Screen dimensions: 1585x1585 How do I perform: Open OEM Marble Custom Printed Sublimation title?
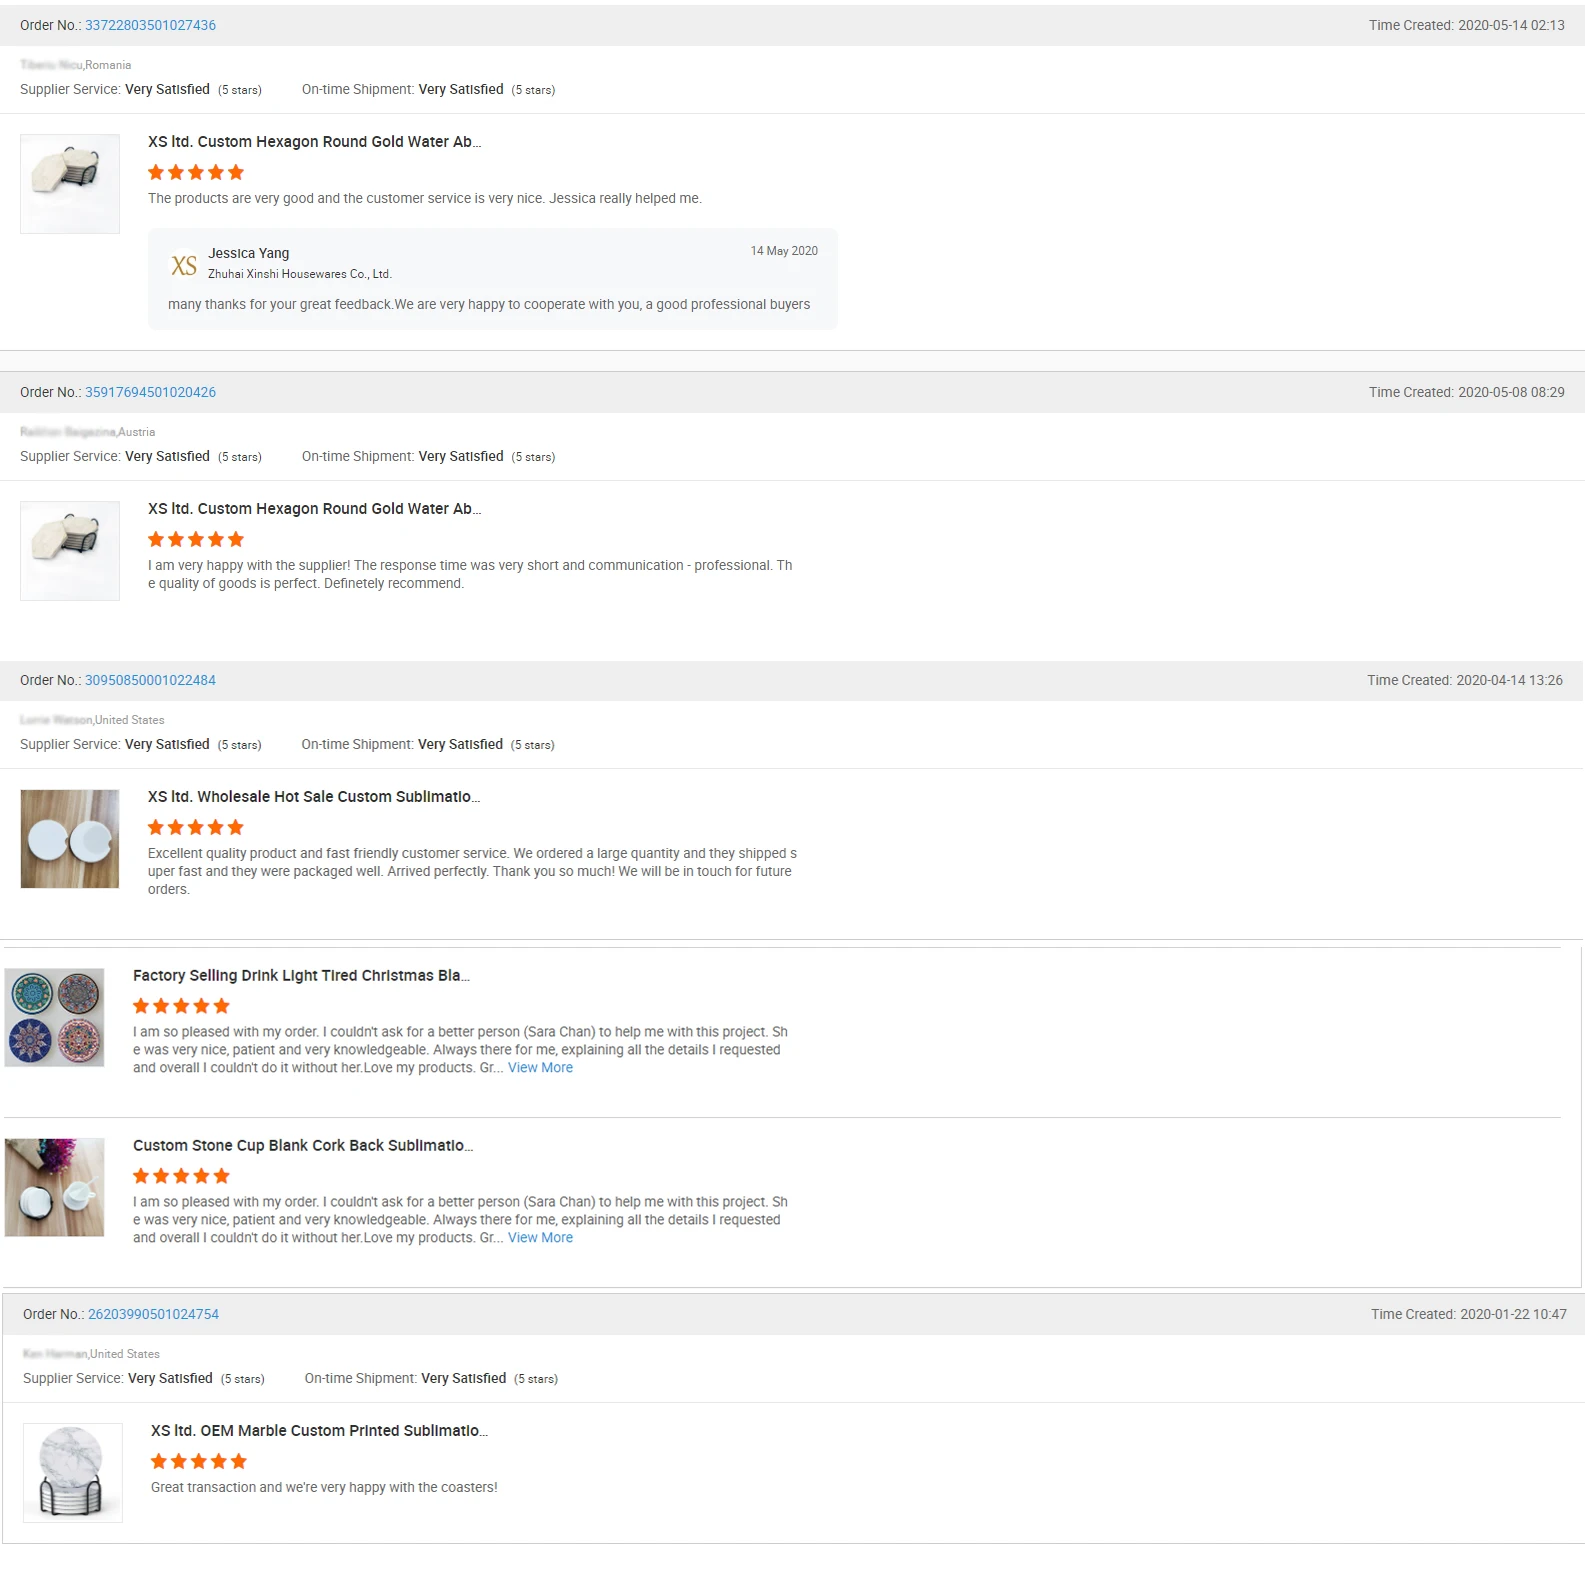[319, 1431]
